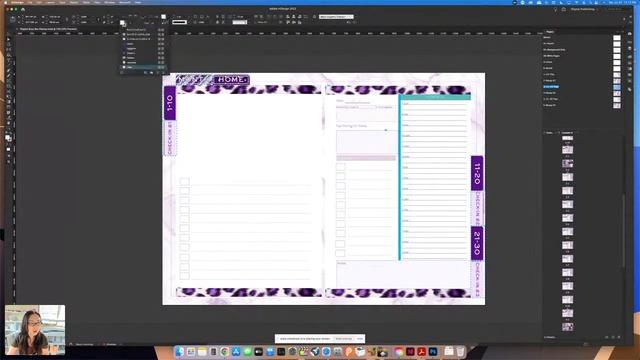This screenshot has width=640, height=360.
Task: Click the CHECK-IN #1 side tab
Action: click(x=170, y=138)
